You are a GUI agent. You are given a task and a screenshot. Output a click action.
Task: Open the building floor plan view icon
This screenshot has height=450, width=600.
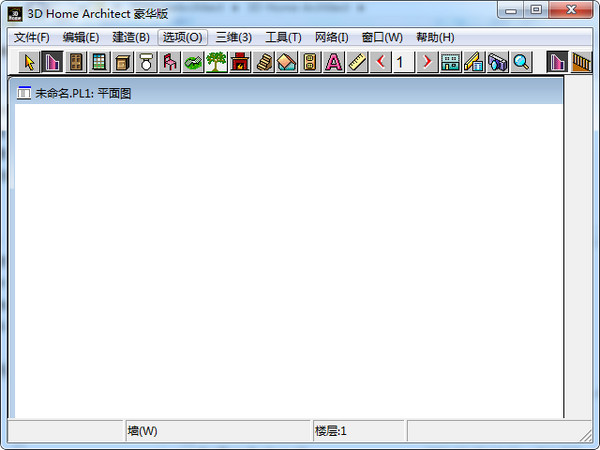coord(450,62)
